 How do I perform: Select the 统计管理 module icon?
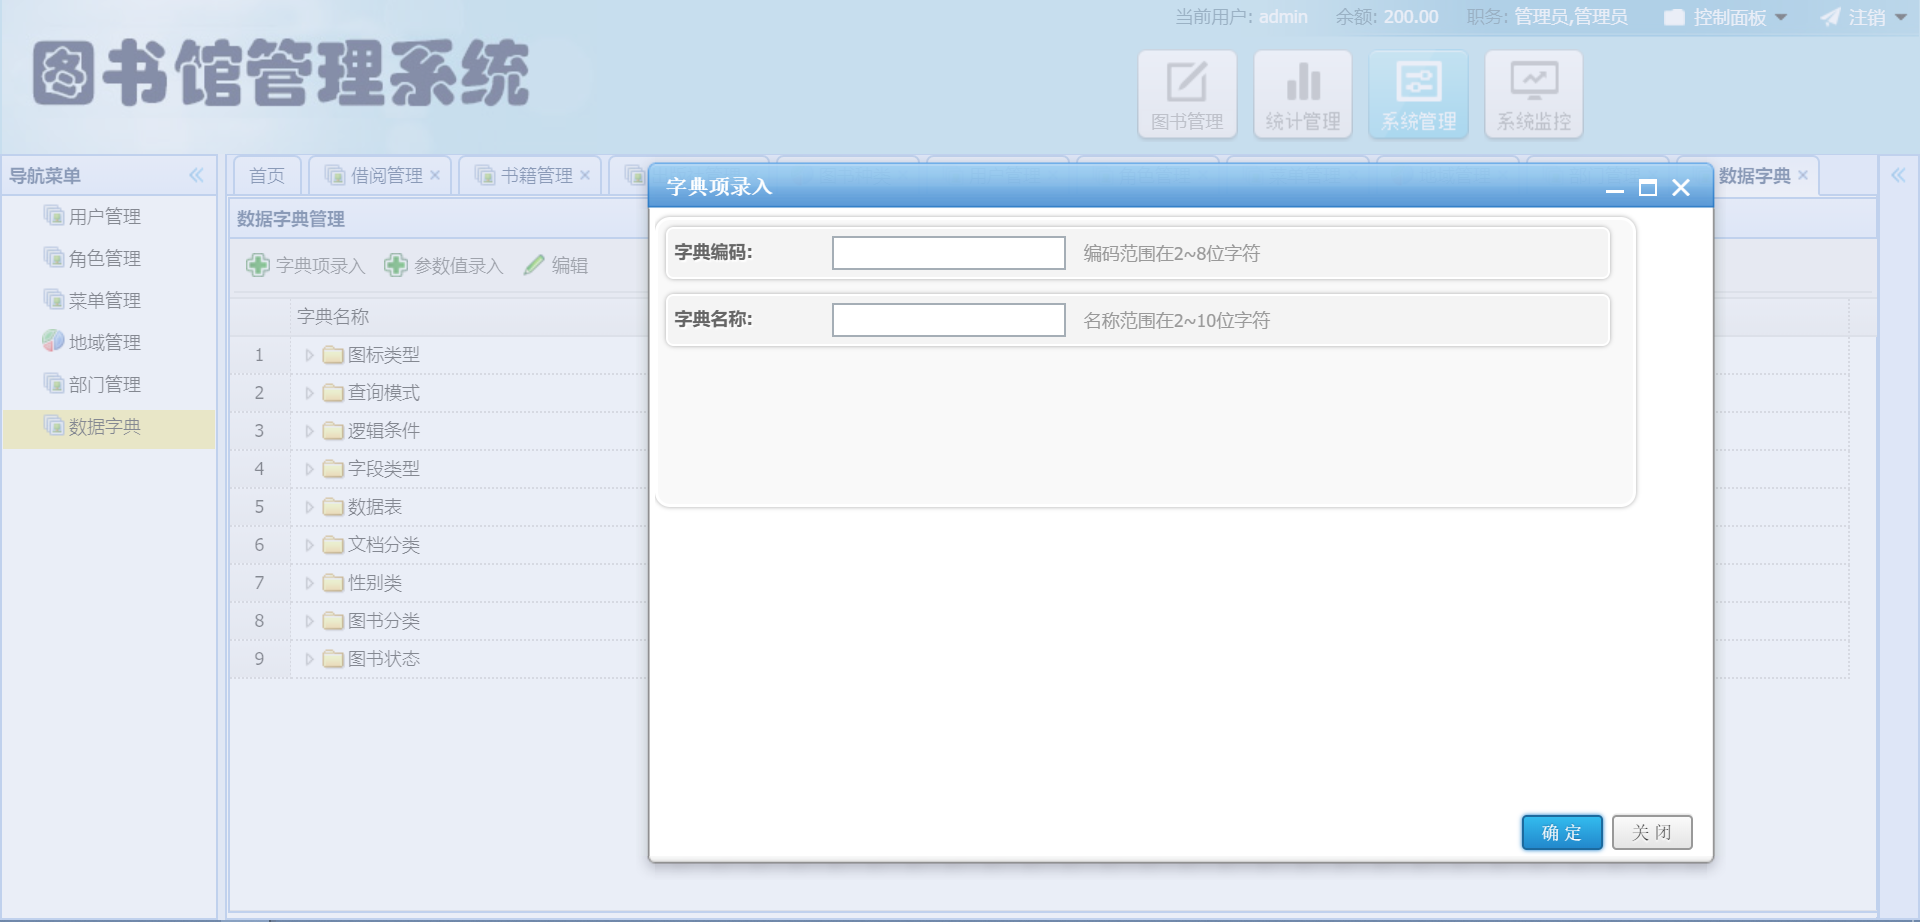pyautogui.click(x=1302, y=93)
